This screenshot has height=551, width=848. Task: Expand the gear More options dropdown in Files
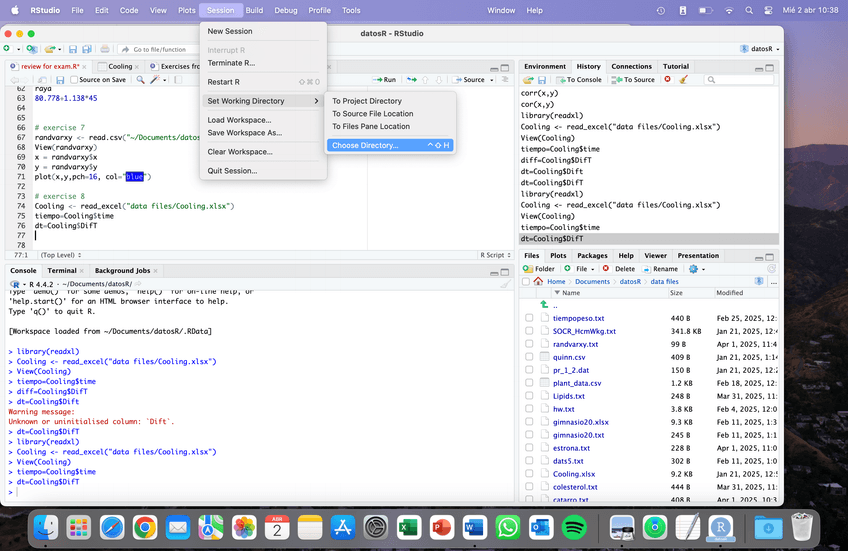697,268
